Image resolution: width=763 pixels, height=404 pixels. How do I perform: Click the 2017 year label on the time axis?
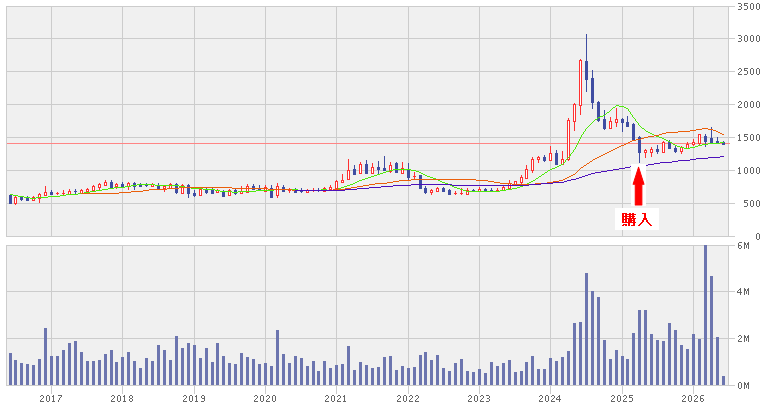point(51,399)
